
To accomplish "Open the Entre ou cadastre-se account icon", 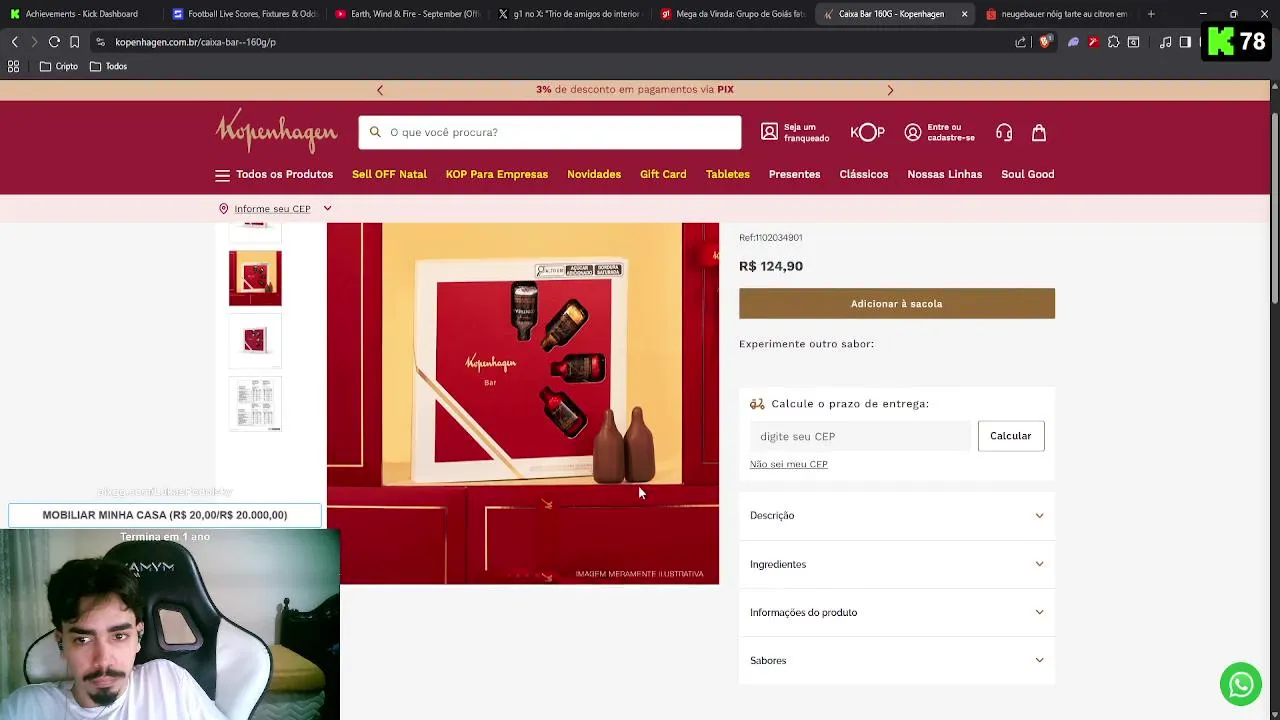I will (x=913, y=132).
